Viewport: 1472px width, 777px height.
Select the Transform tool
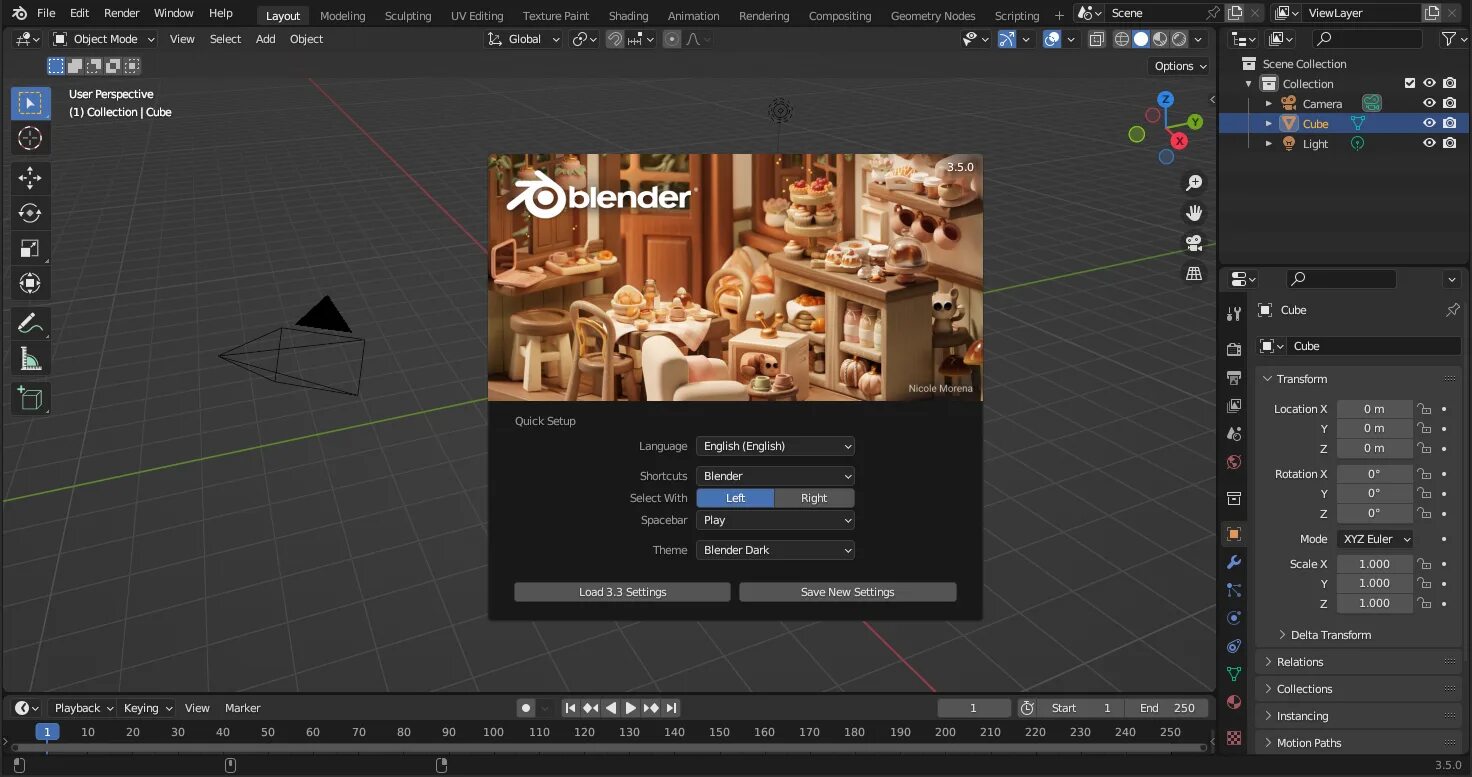[x=30, y=283]
